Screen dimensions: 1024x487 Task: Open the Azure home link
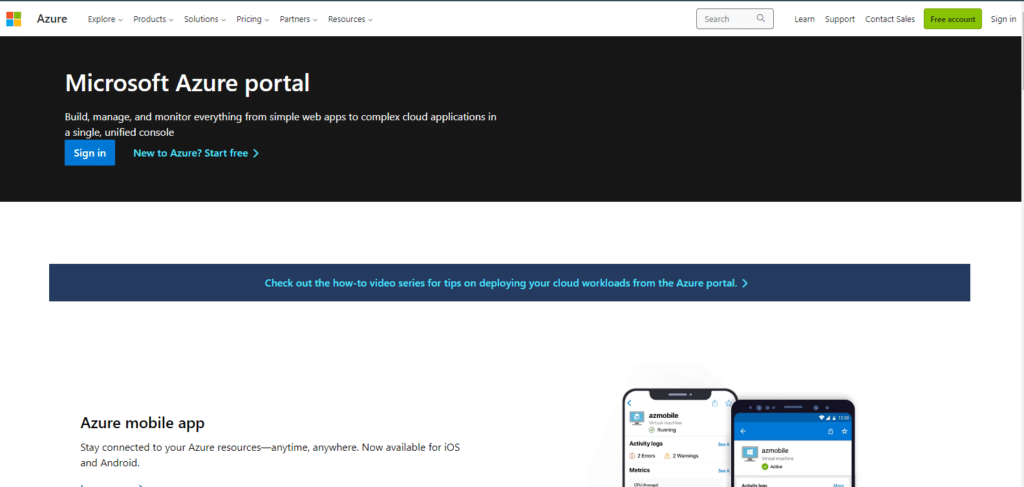pos(52,19)
